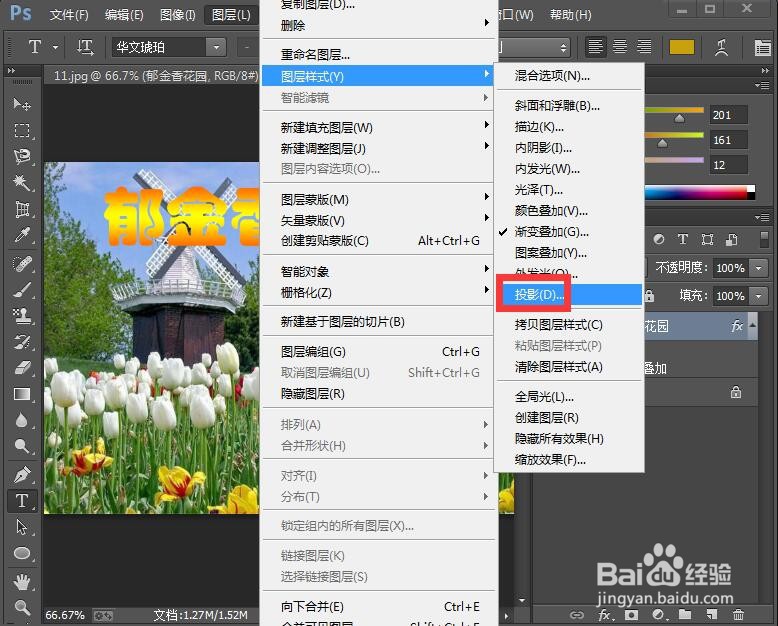
Task: Select the Rectangular Marquee tool
Action: [x=22, y=130]
